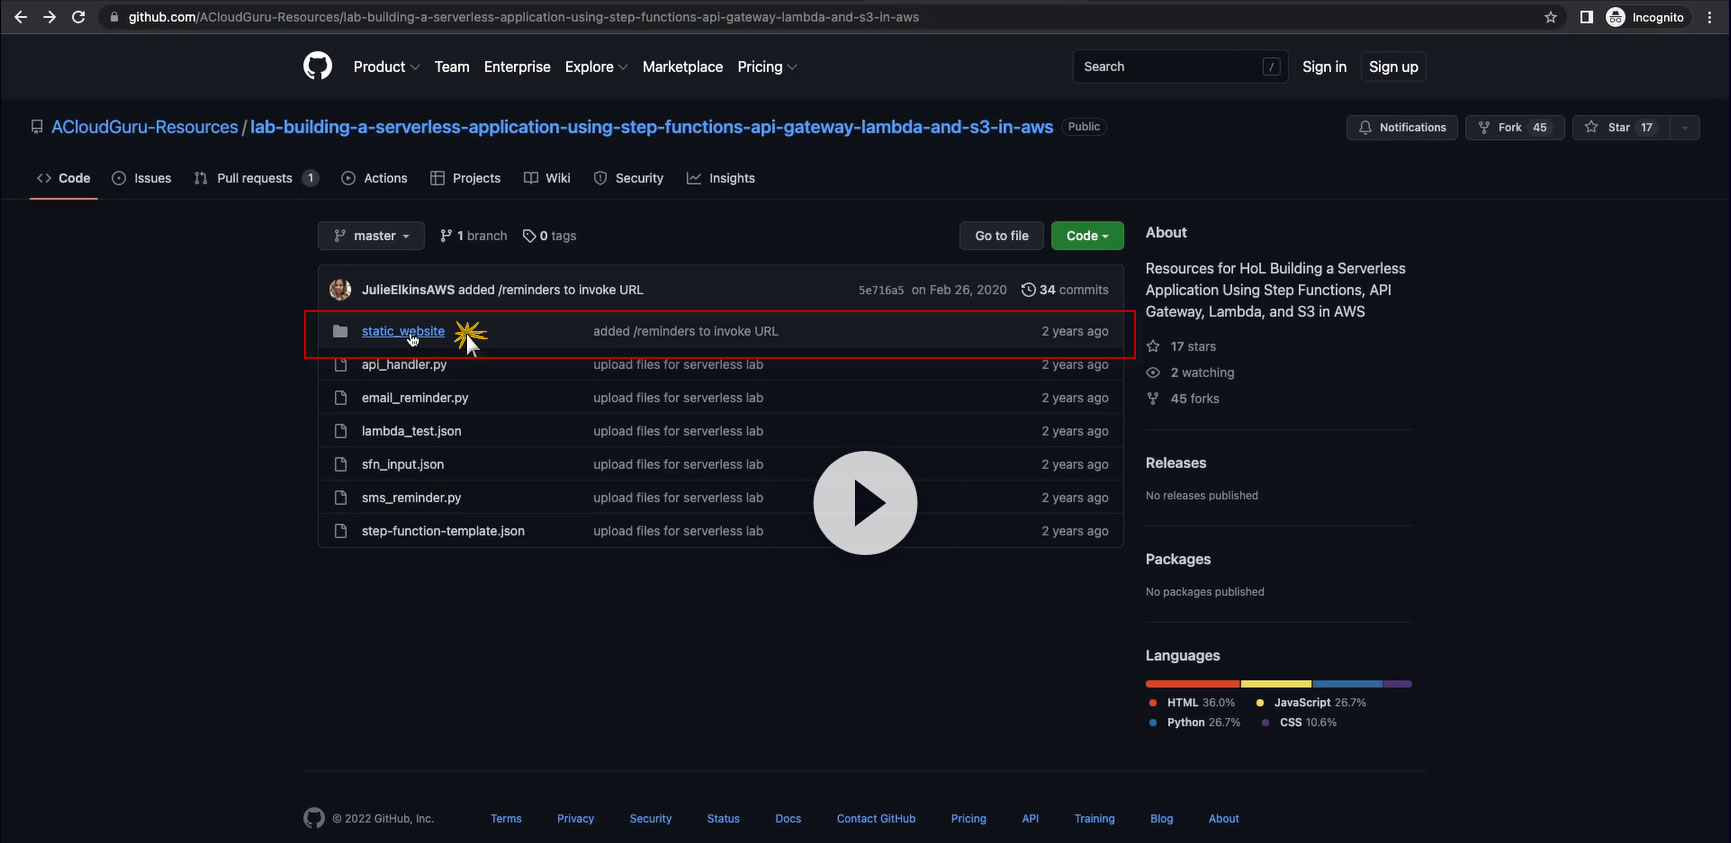This screenshot has height=843, width=1731.
Task: Open JulieElkinsAWS avatar in commit header
Action: tap(340, 290)
